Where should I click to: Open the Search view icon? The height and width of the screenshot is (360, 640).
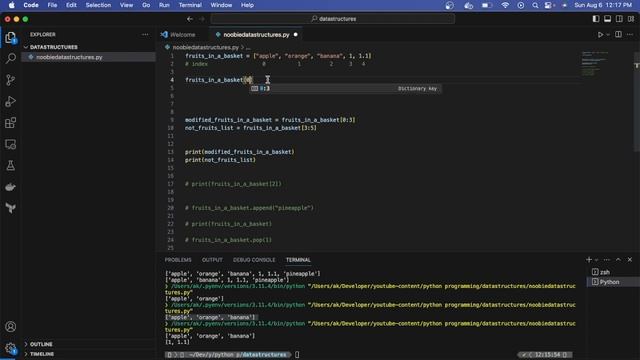(11, 58)
